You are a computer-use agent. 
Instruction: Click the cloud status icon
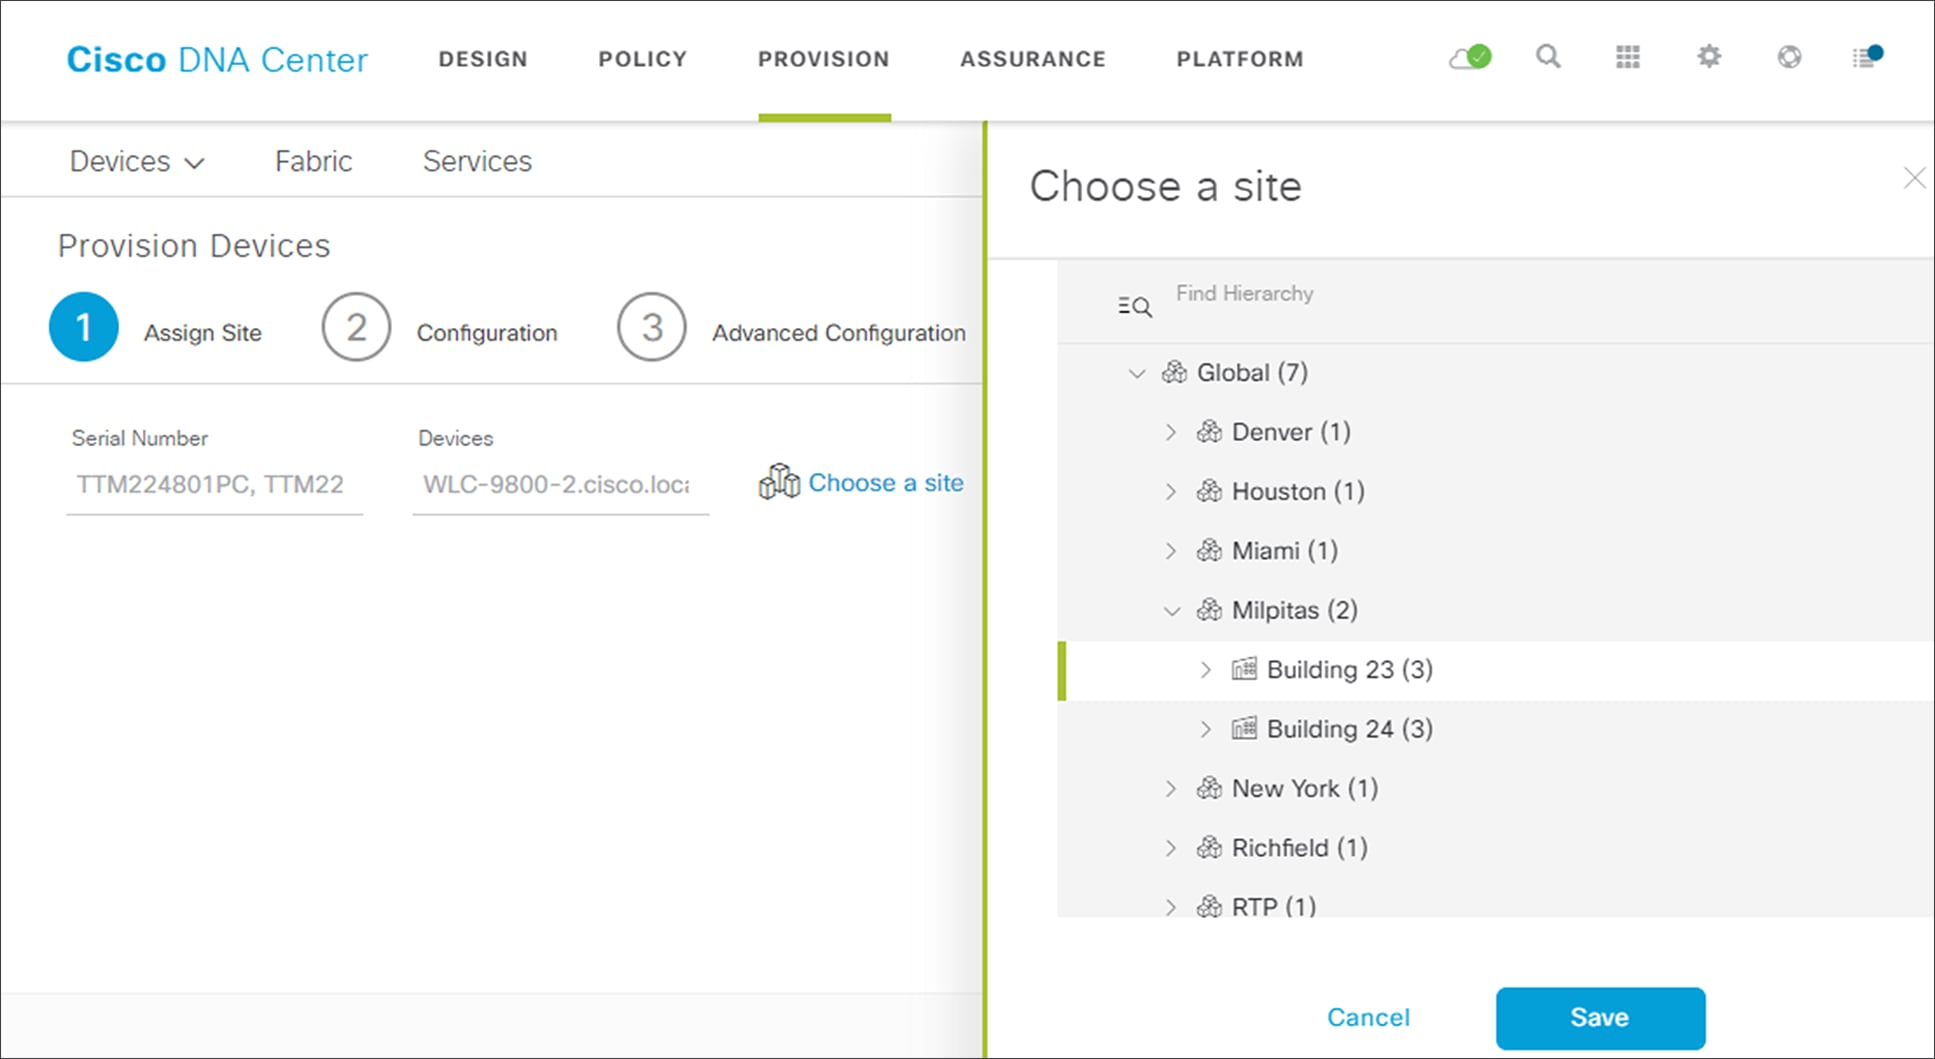pos(1470,58)
